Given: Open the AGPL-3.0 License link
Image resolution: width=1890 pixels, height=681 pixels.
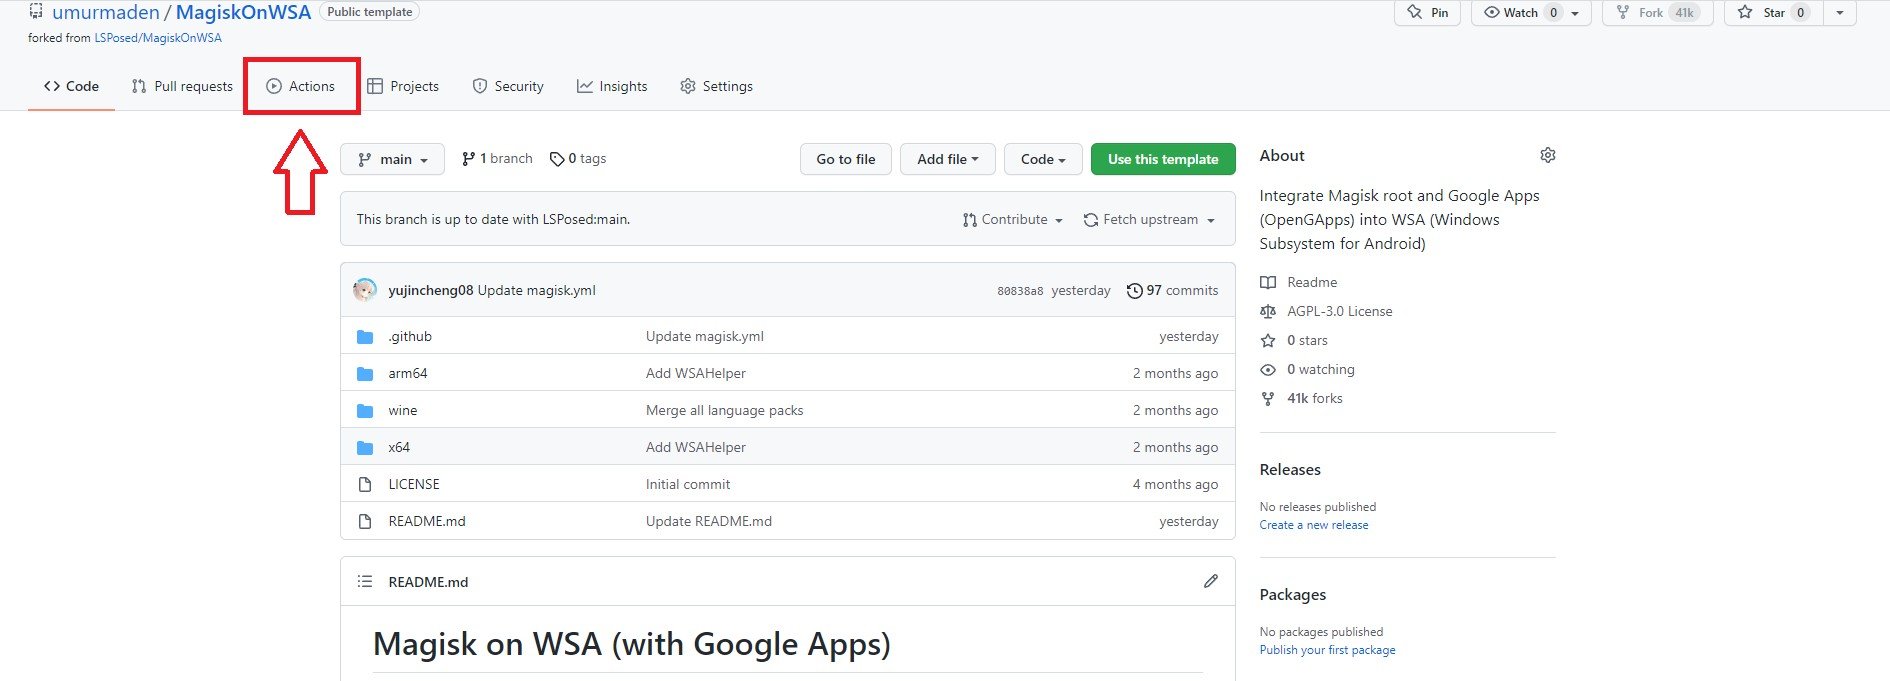Looking at the screenshot, I should click(1340, 311).
